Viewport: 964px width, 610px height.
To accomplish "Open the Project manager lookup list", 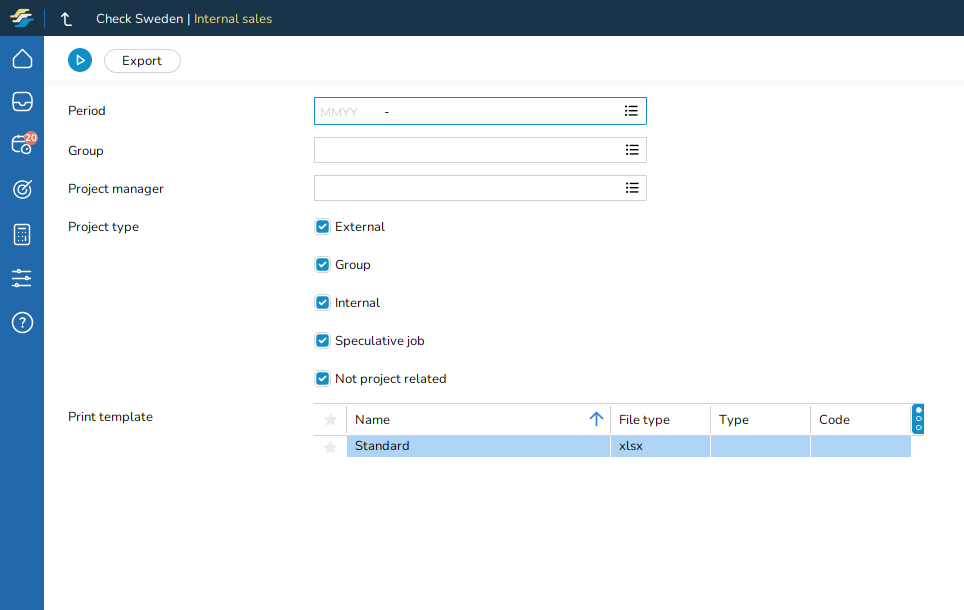I will pyautogui.click(x=632, y=188).
